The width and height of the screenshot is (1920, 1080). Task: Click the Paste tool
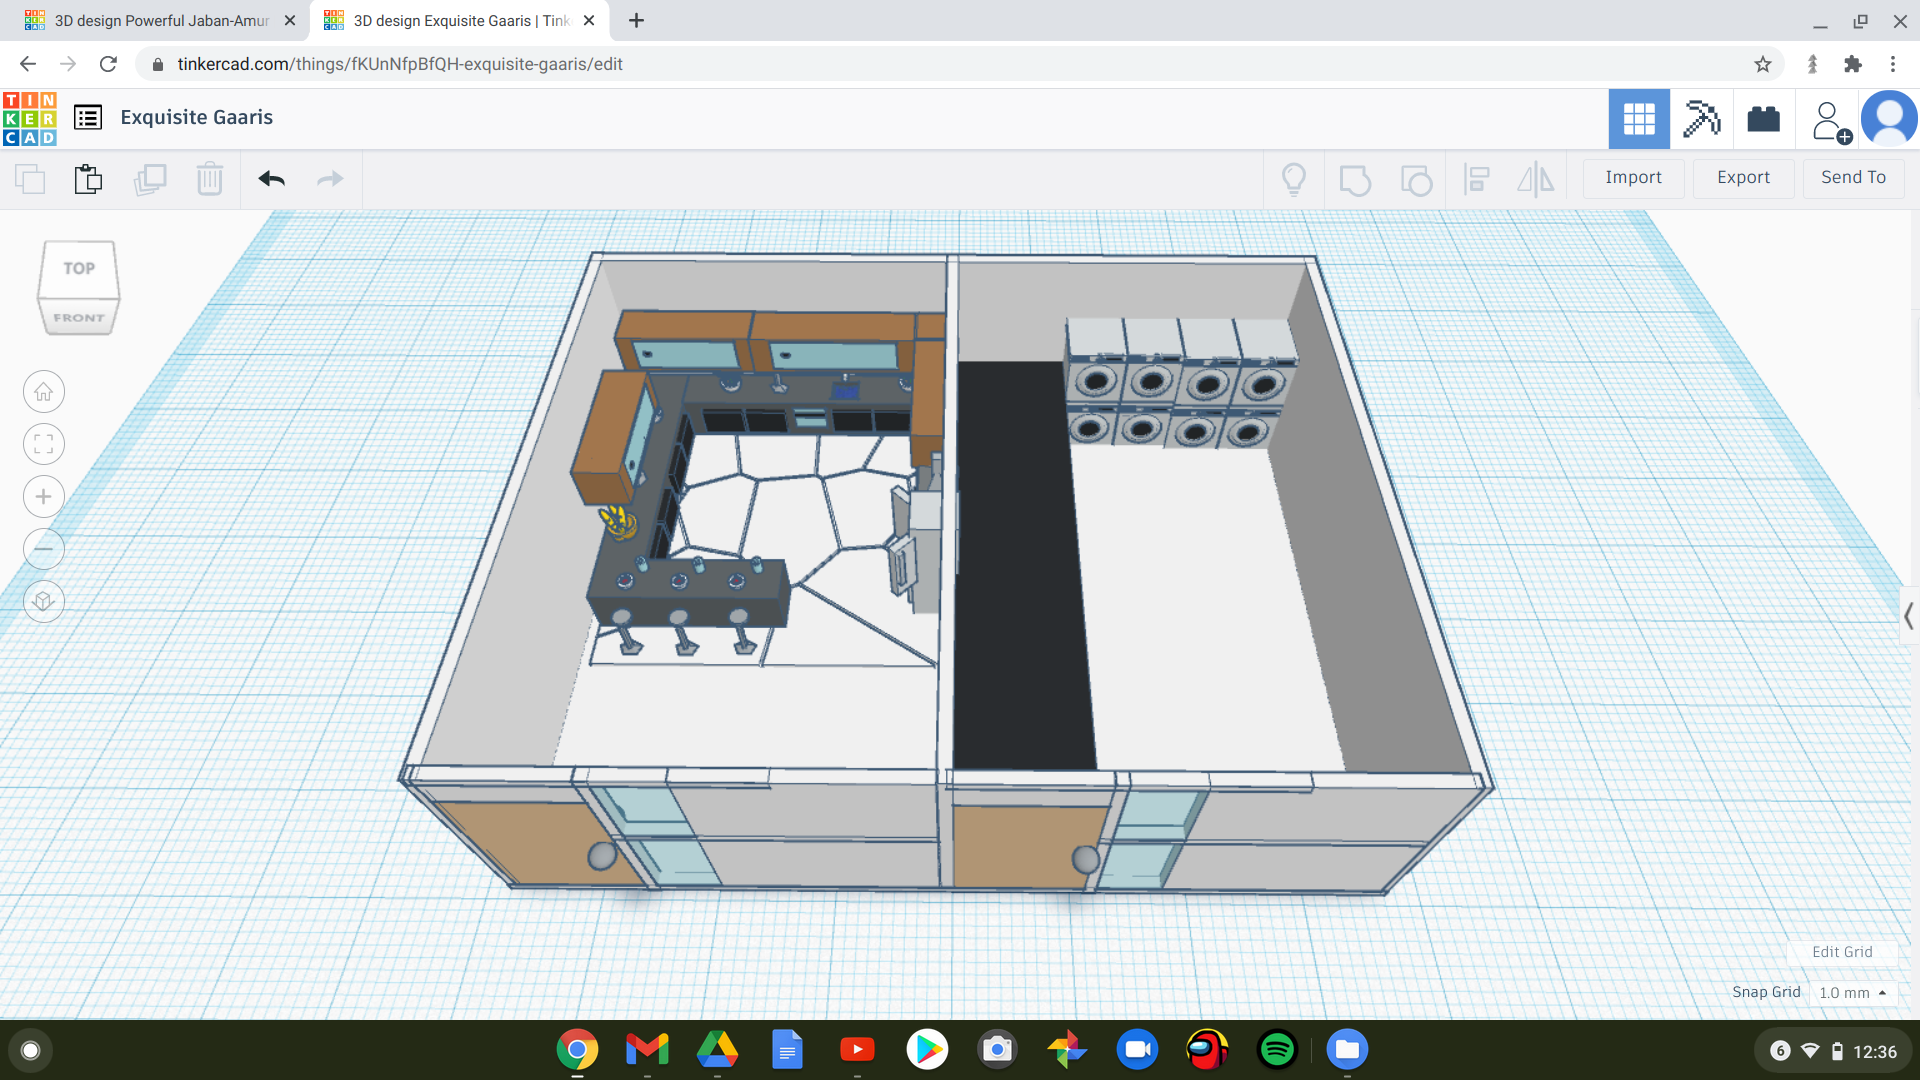tap(88, 179)
